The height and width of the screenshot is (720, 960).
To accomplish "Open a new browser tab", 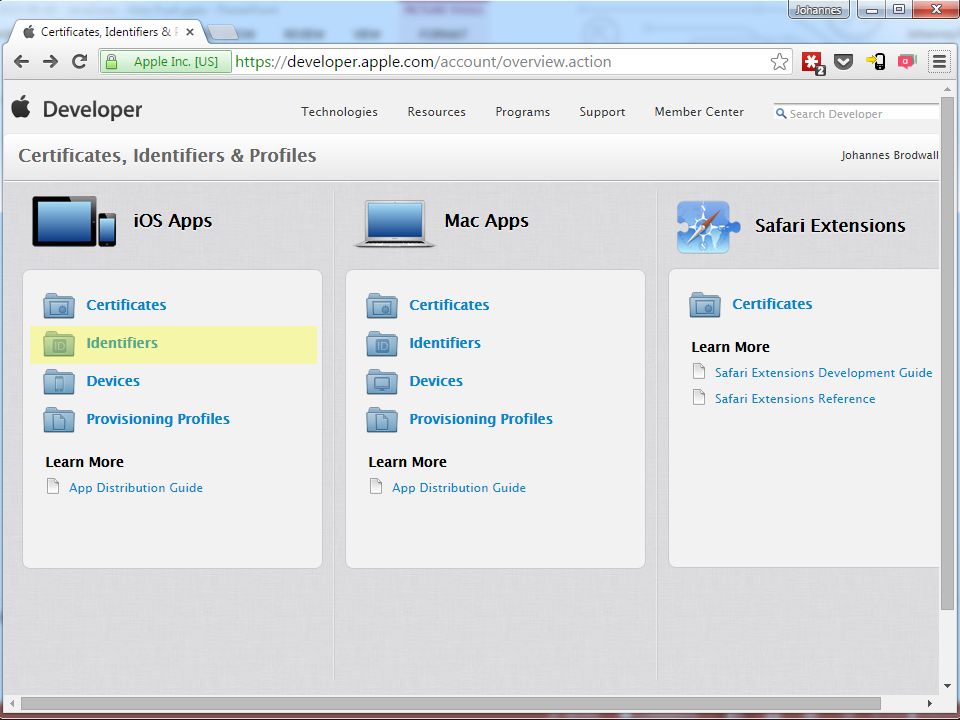I will (x=222, y=32).
